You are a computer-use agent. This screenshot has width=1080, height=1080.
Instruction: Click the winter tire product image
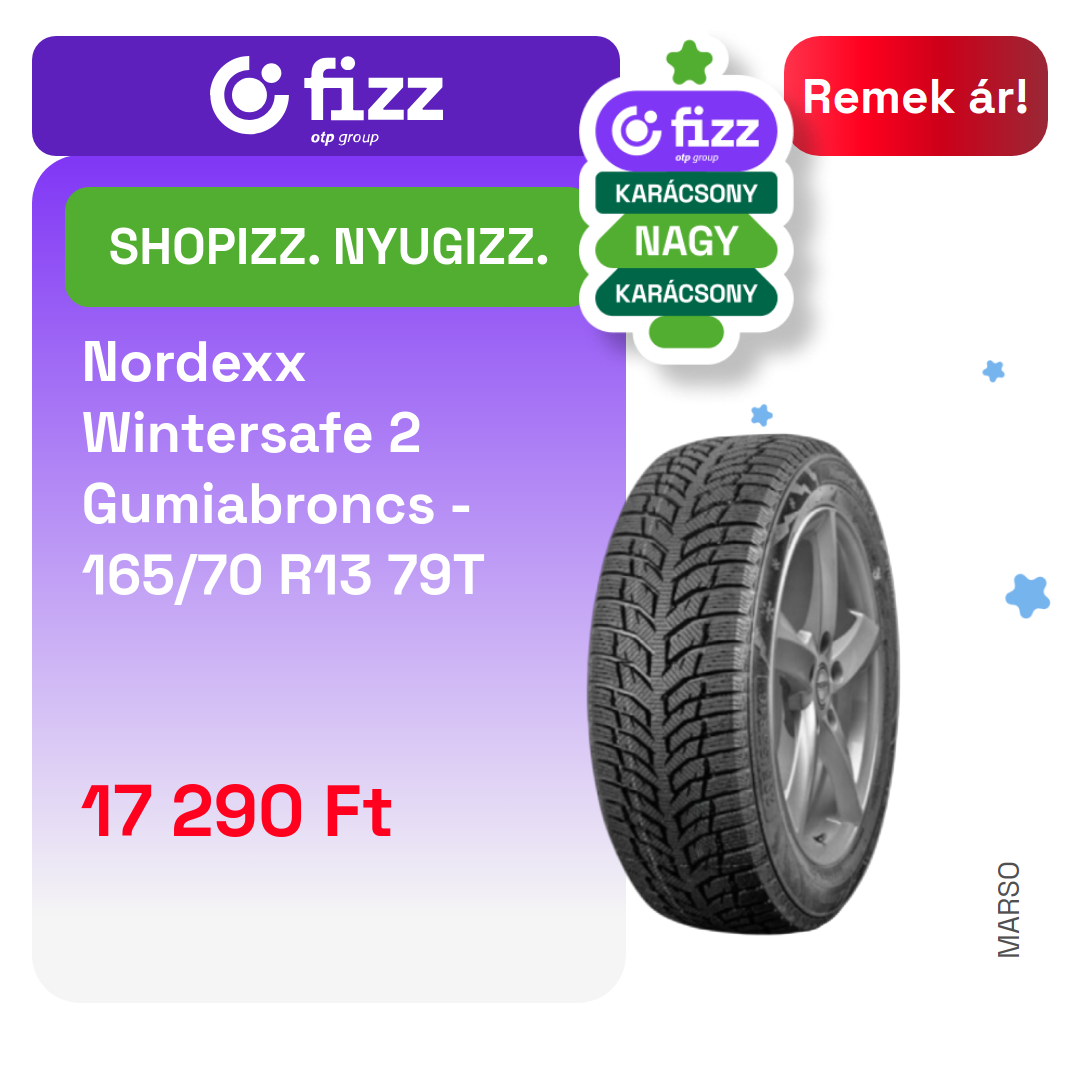pos(743,684)
